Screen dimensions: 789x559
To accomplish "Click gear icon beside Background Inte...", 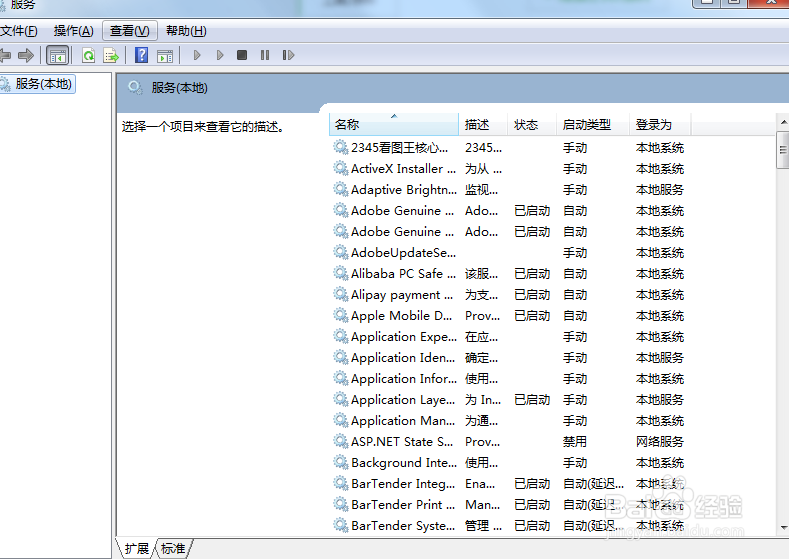I will pos(341,462).
